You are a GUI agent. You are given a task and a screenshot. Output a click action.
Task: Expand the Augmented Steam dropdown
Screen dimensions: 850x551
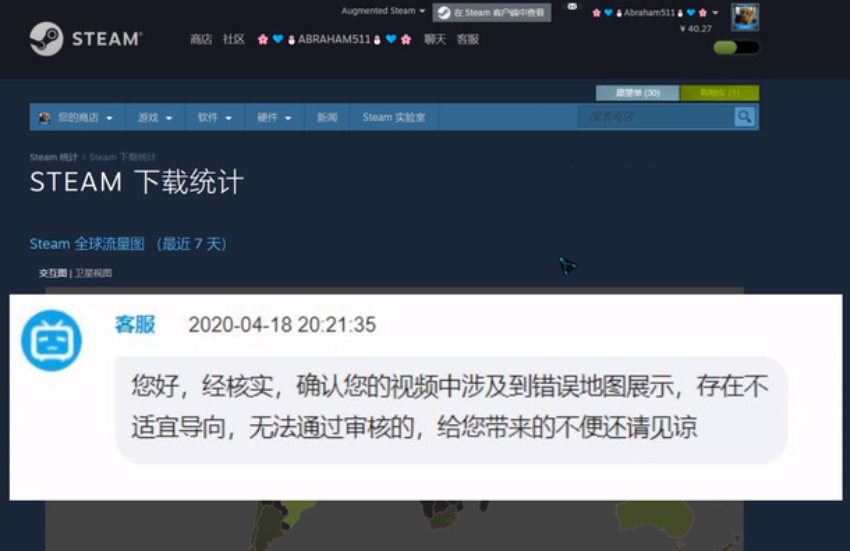point(383,11)
